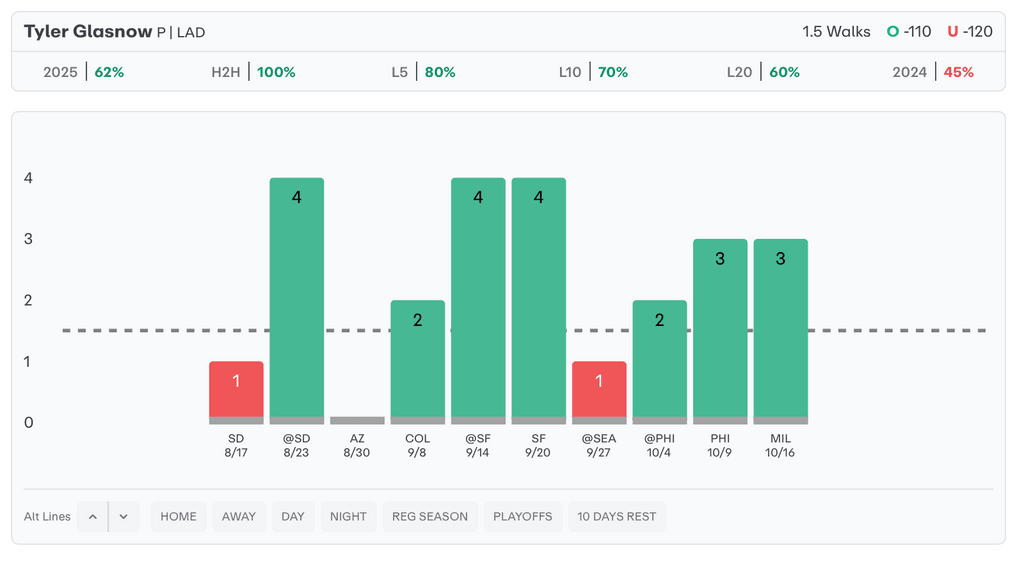Enable the DAY games filter
The height and width of the screenshot is (561, 1024).
[293, 517]
